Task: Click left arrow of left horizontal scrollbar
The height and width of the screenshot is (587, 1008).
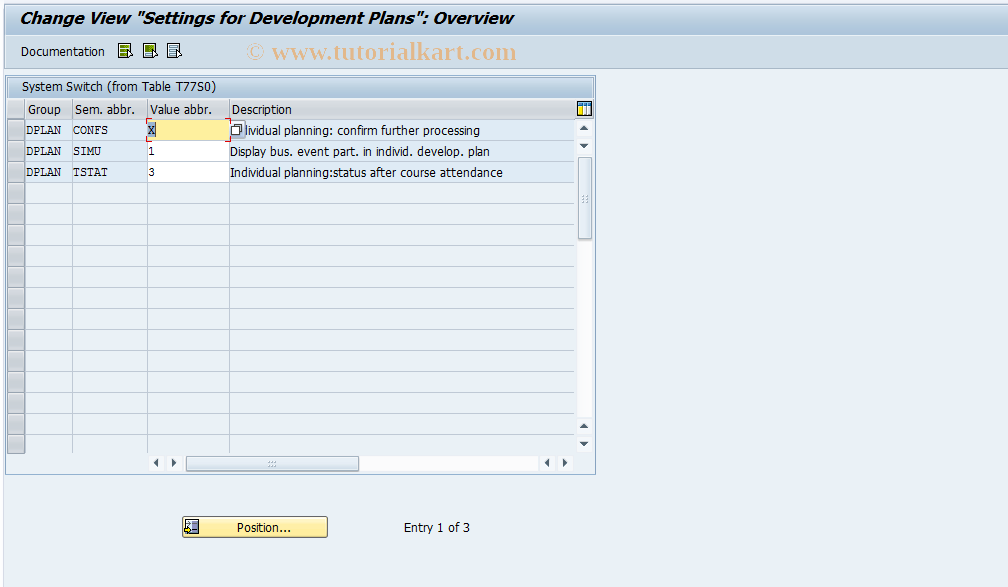Action: pos(156,463)
